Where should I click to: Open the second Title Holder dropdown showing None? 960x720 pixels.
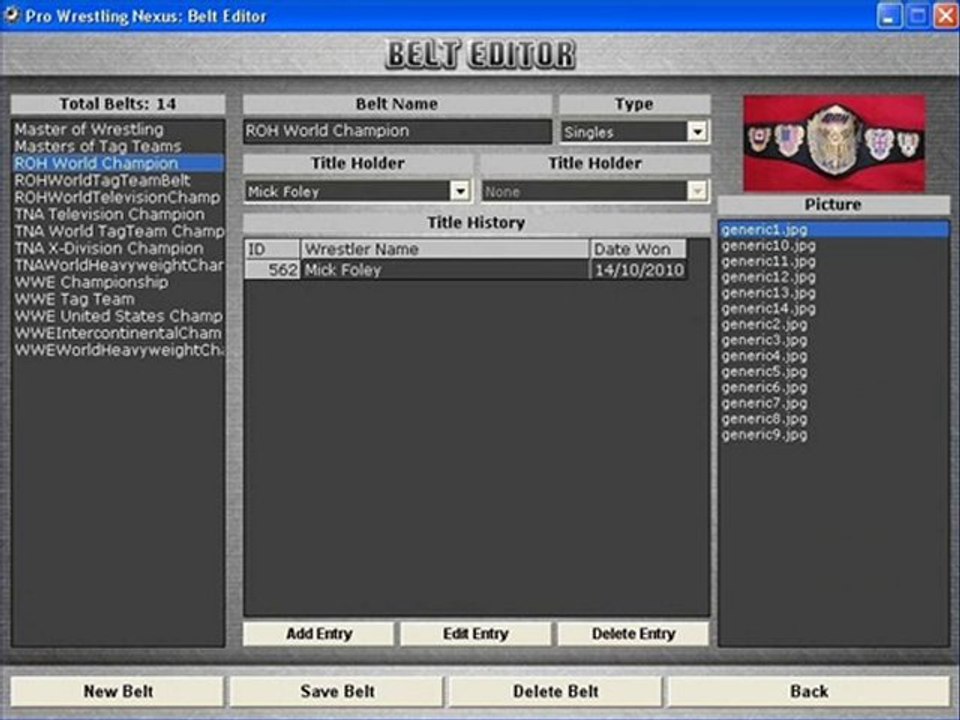pos(697,191)
